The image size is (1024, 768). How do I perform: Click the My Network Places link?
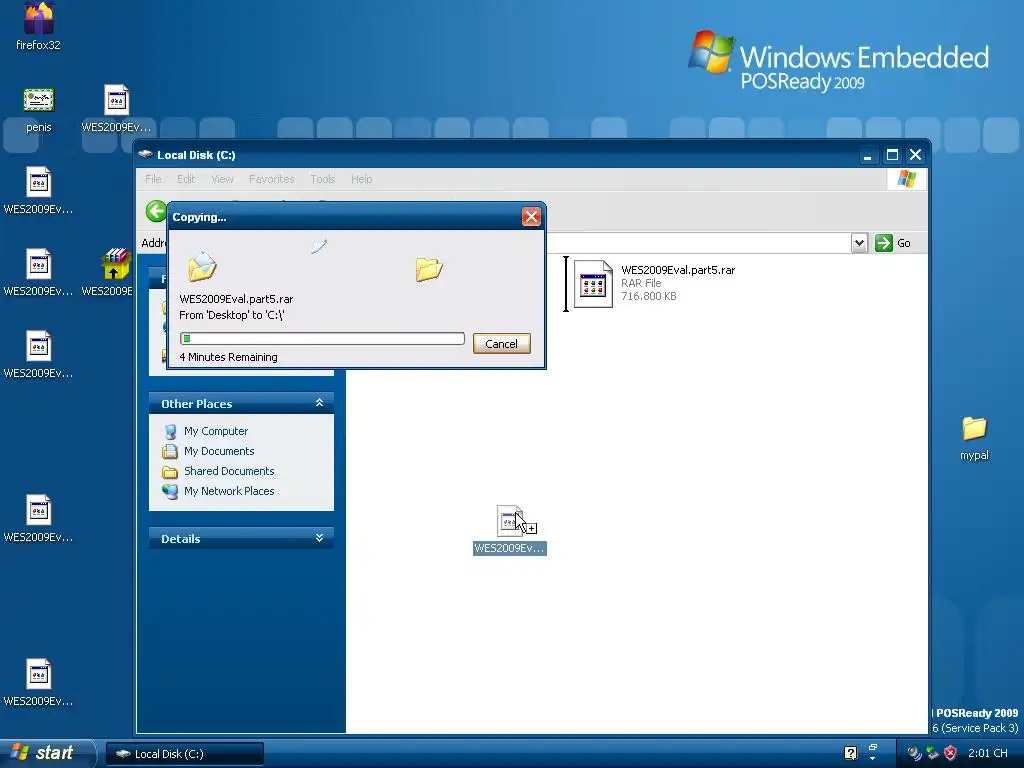[x=229, y=491]
